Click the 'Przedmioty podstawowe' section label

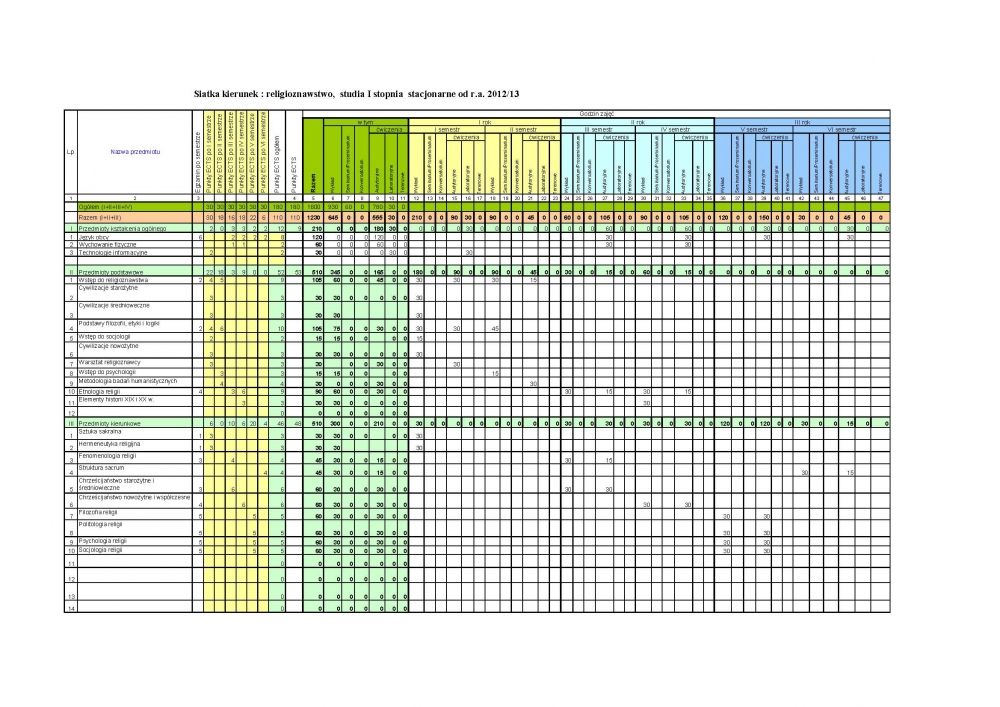pyautogui.click(x=111, y=271)
